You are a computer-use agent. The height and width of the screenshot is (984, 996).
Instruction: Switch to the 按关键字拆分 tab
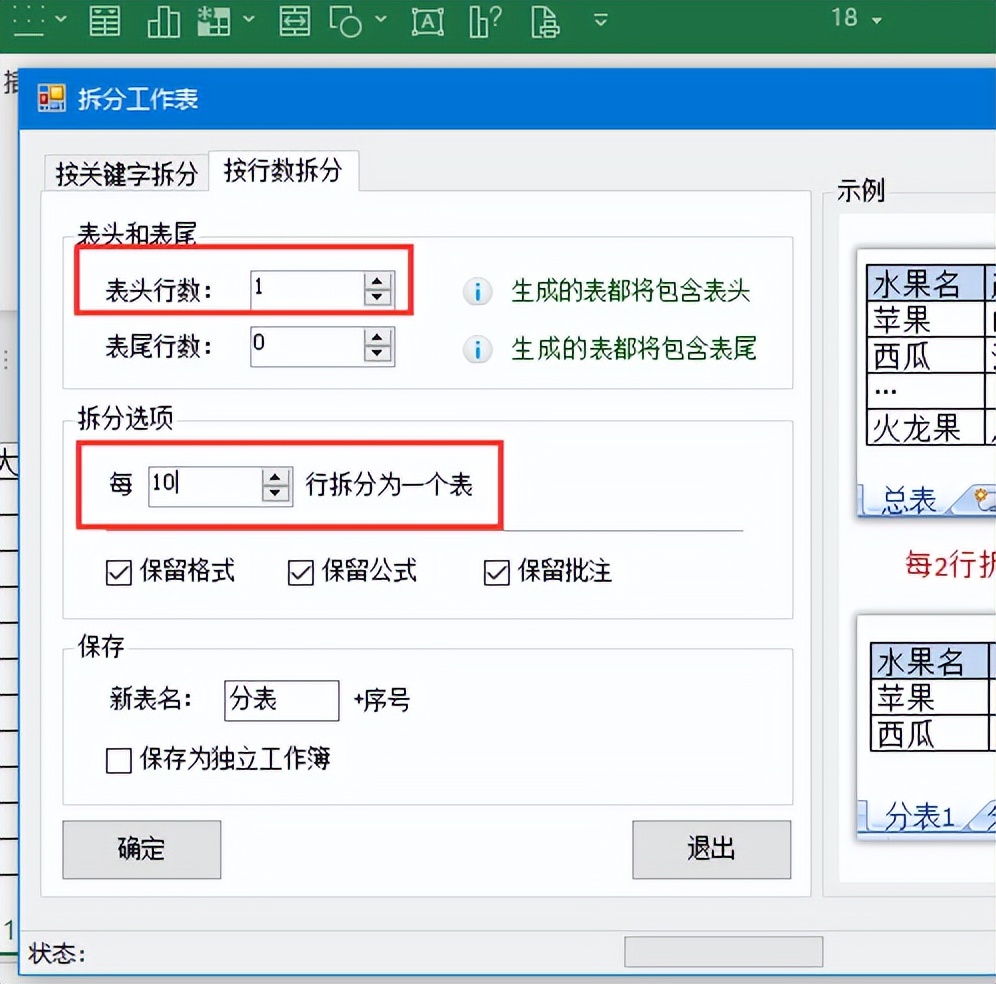[124, 171]
